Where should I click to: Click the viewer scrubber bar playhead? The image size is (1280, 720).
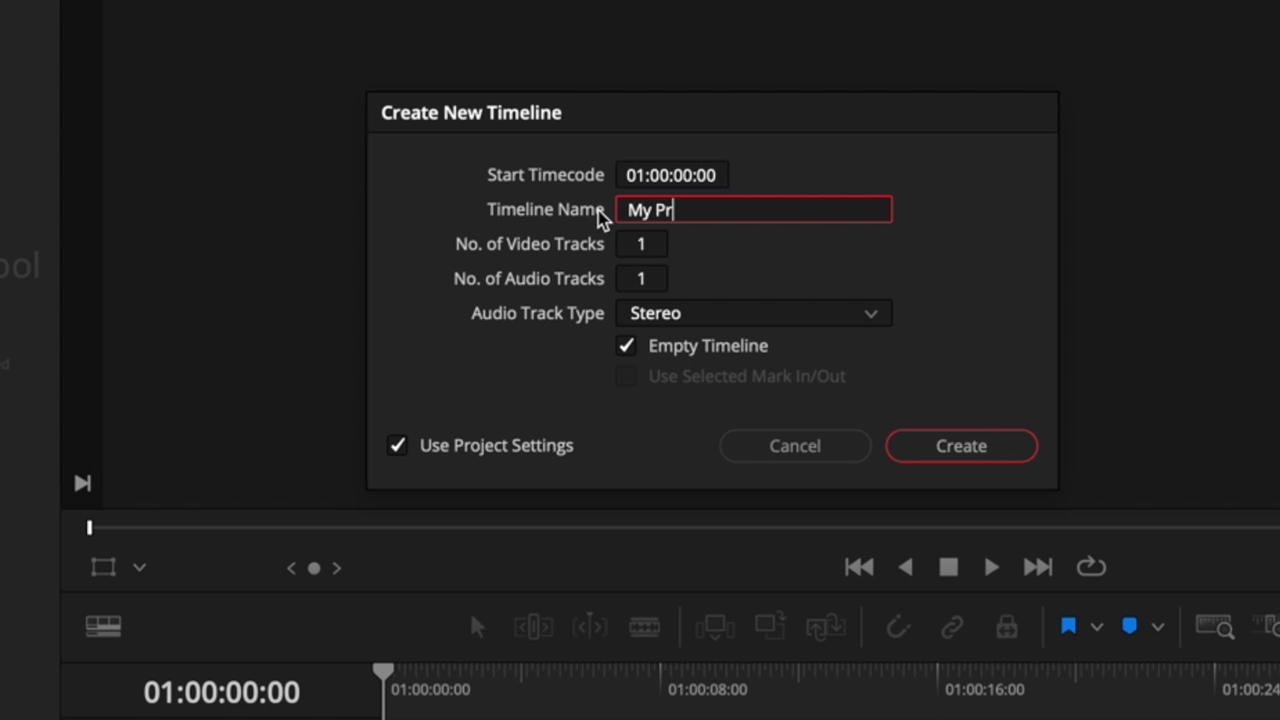pos(89,527)
